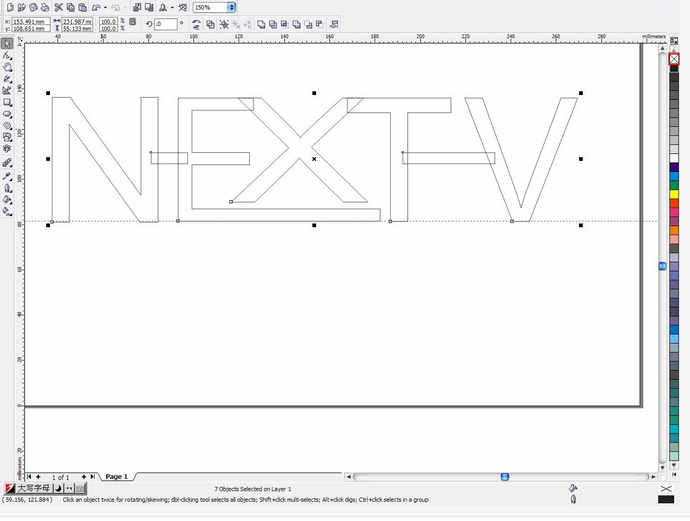The height and width of the screenshot is (521, 690).
Task: Select the Fill bucket tool
Action: 7,200
